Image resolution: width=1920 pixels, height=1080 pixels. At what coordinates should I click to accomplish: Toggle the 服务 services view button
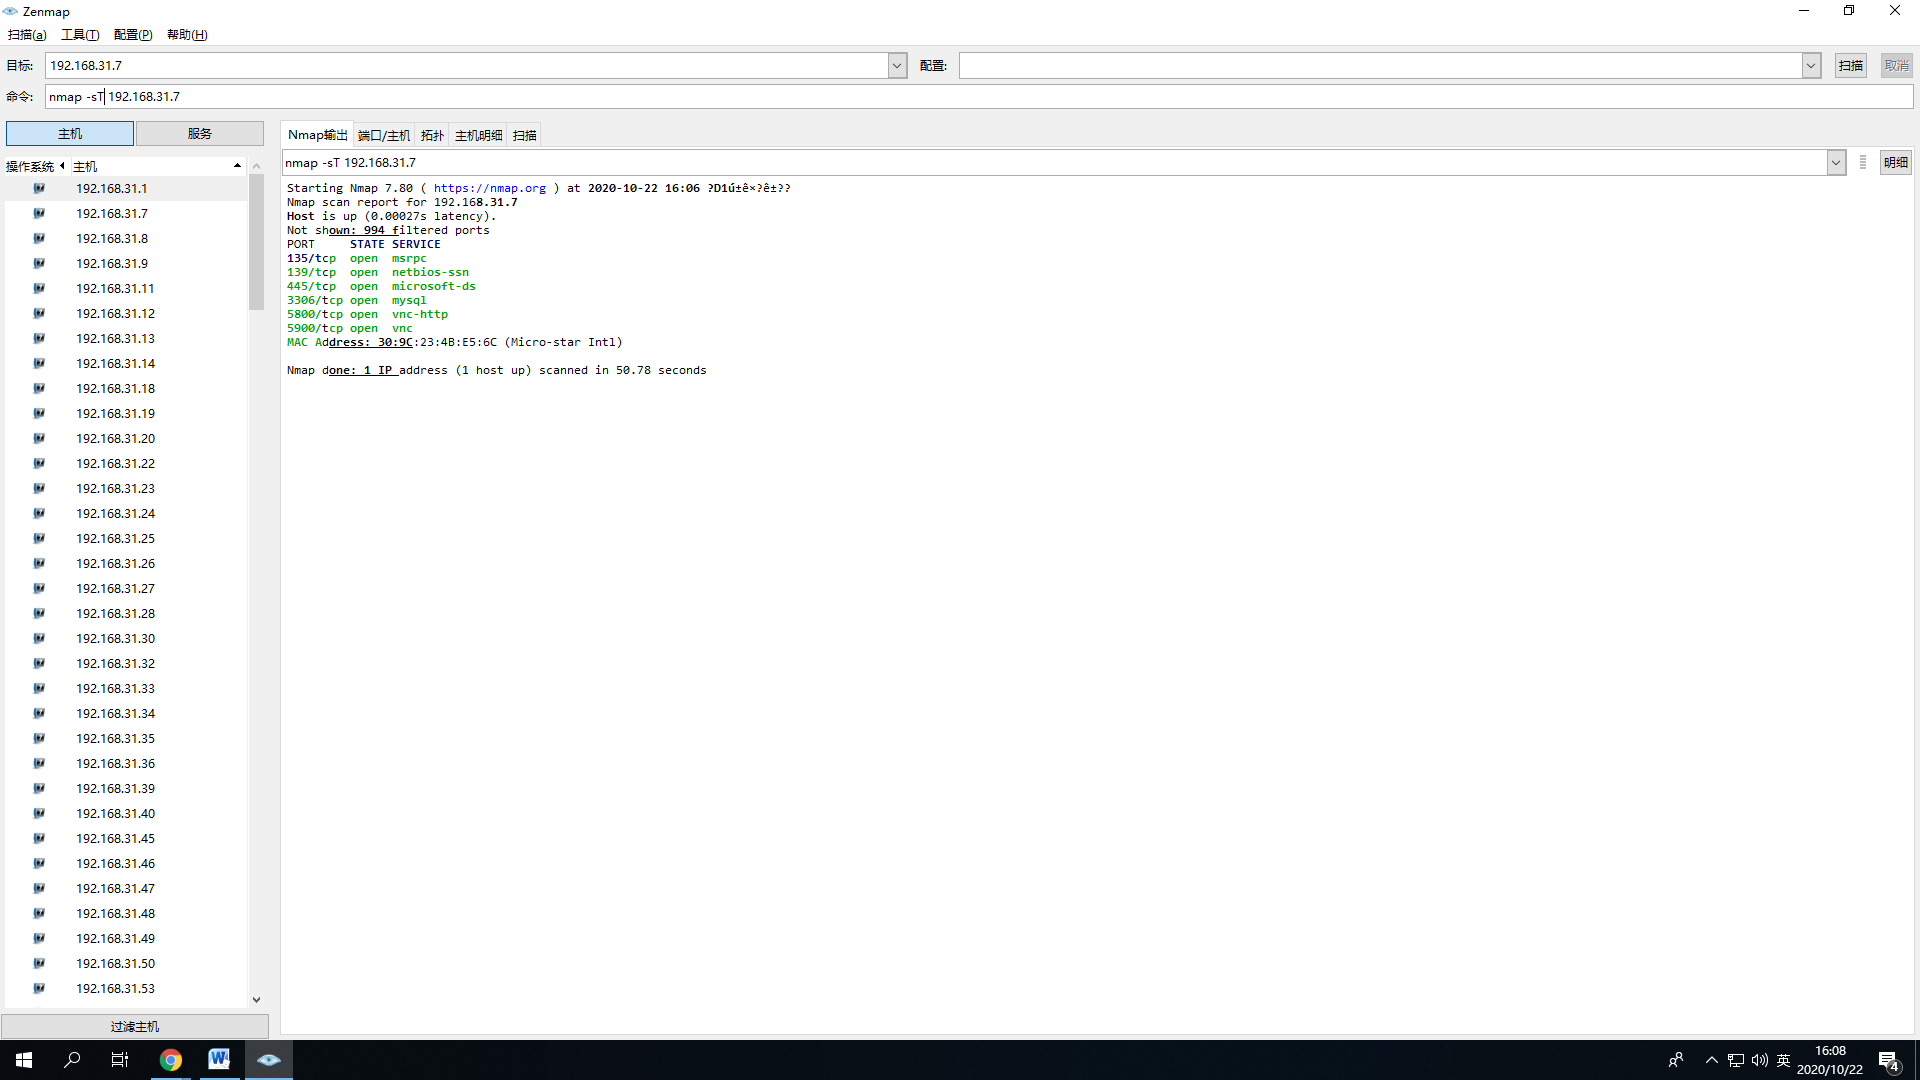(x=199, y=134)
